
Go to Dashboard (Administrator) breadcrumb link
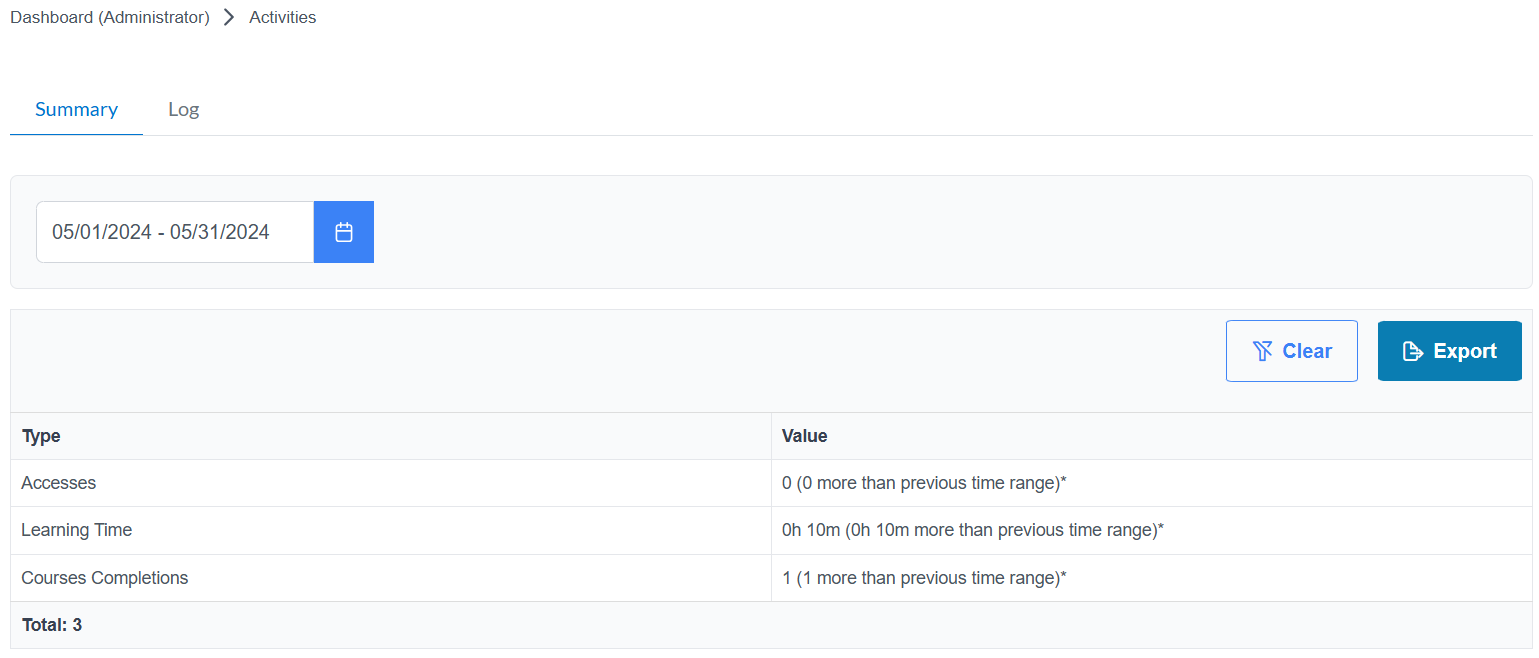(x=110, y=17)
